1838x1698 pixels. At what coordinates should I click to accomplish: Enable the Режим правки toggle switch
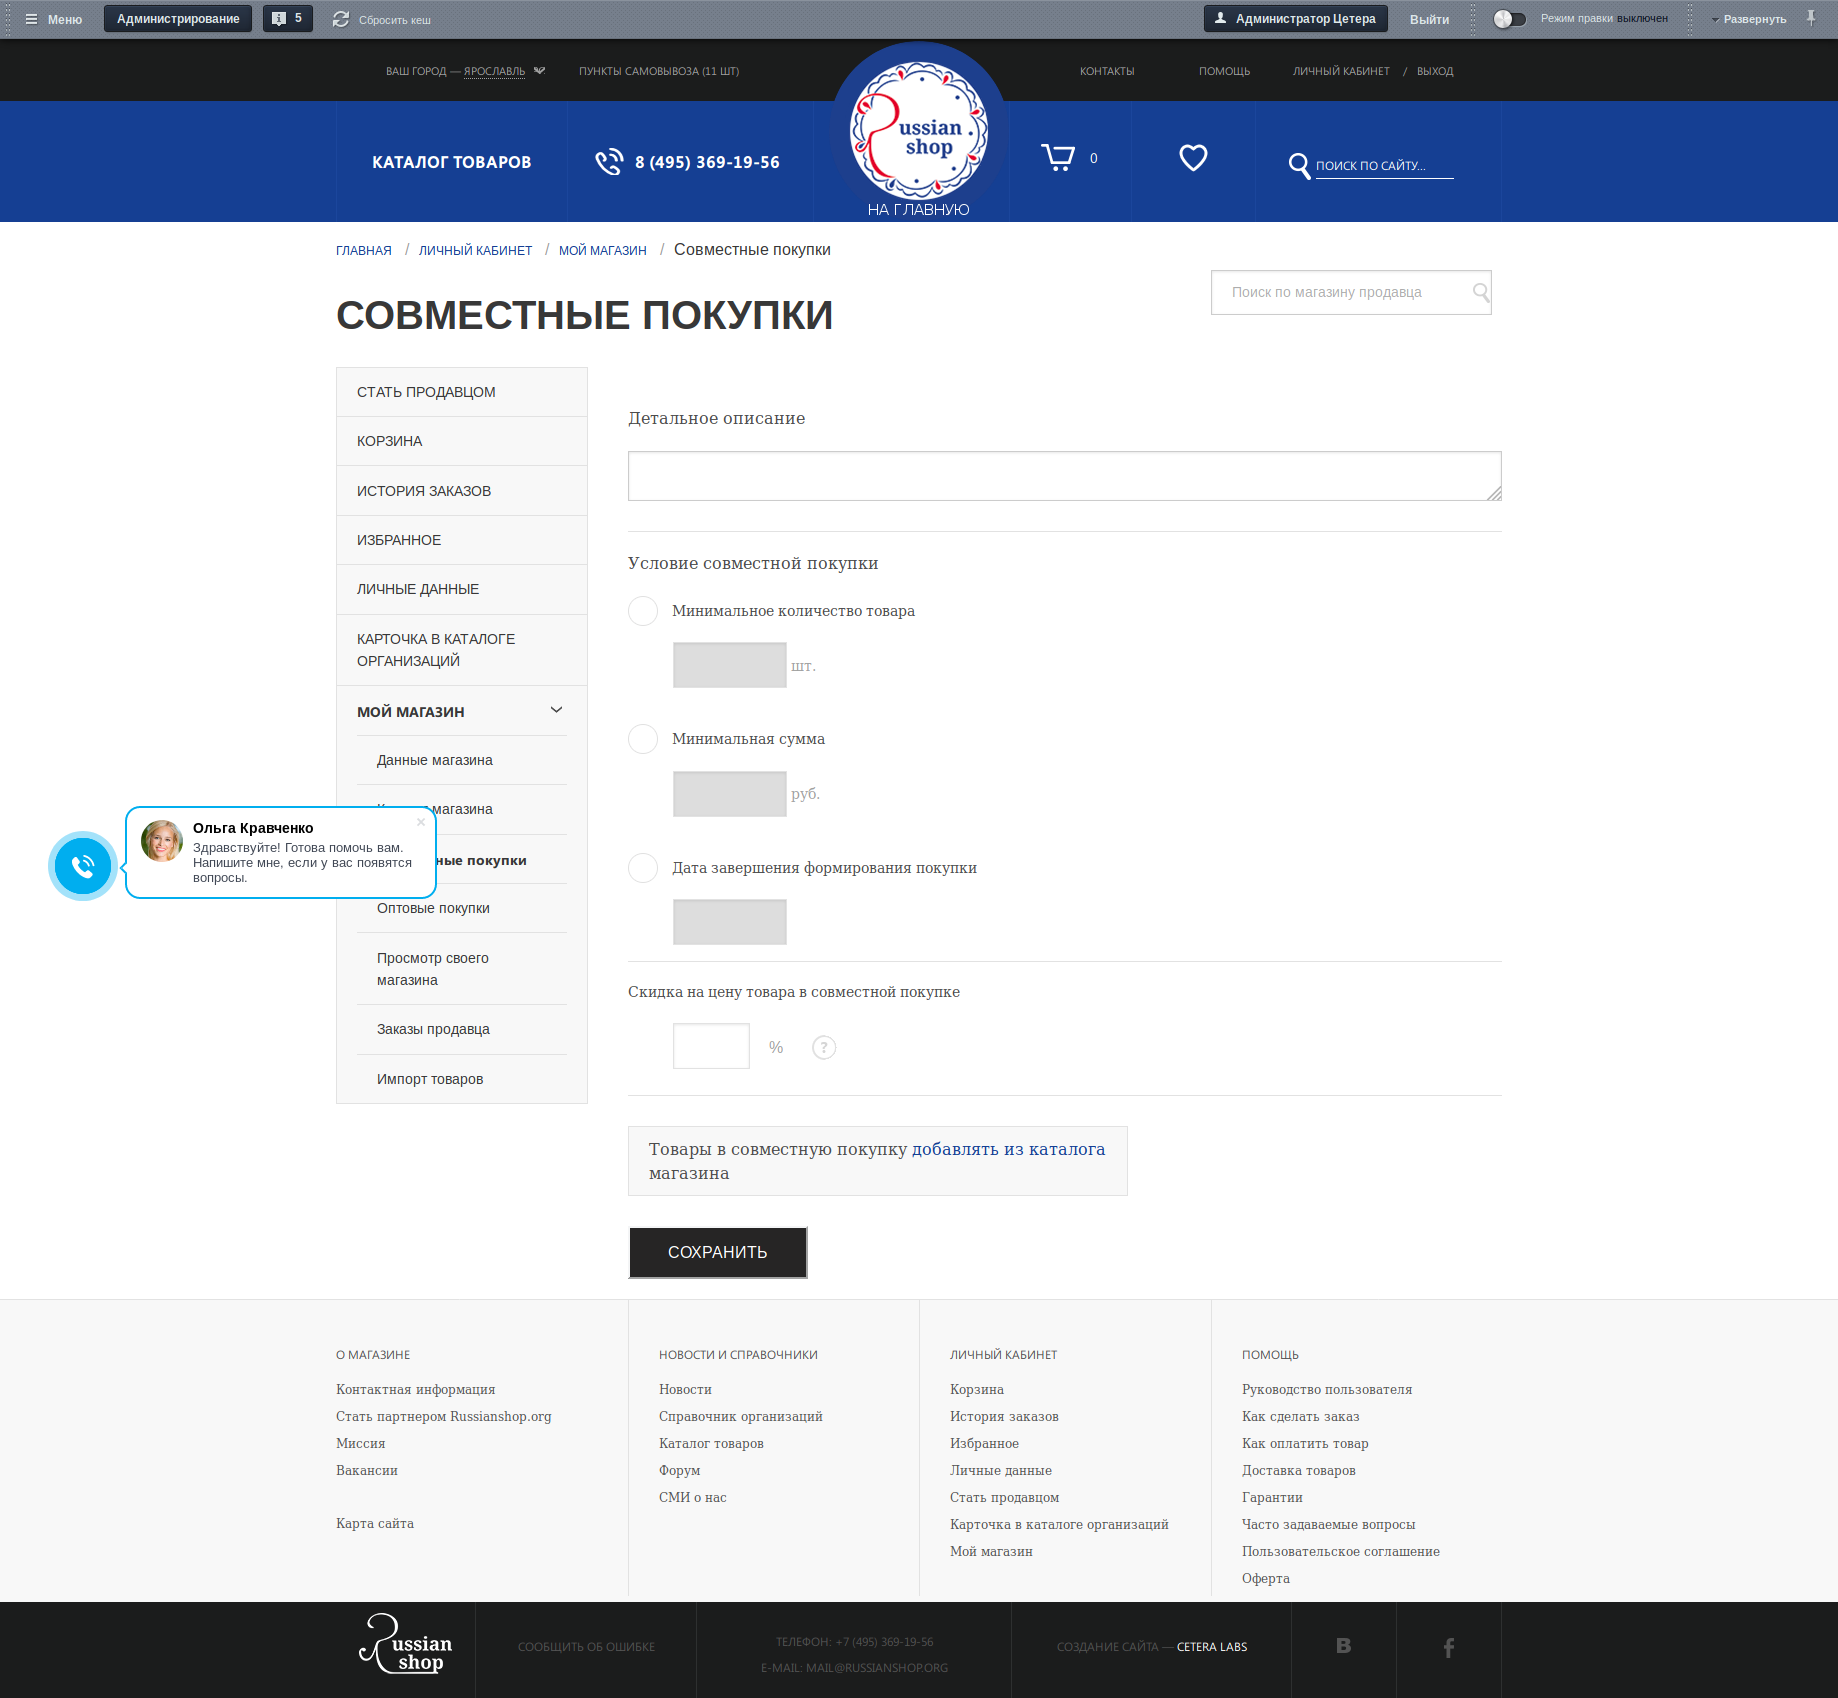[x=1510, y=17]
